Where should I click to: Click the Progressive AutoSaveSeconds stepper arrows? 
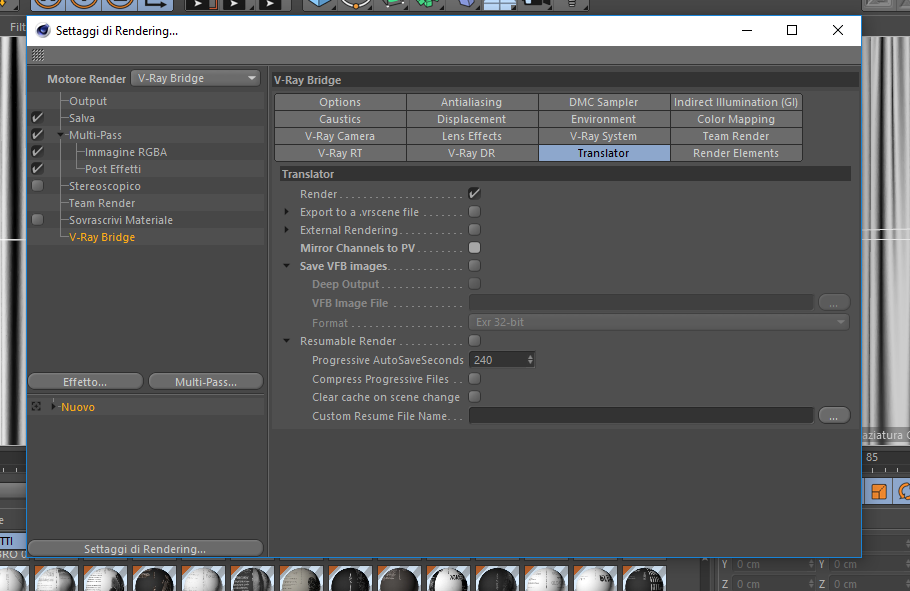(x=530, y=360)
